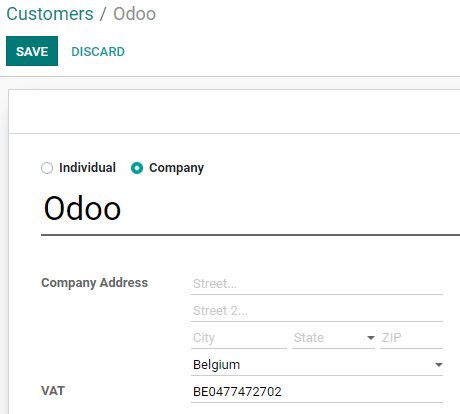This screenshot has width=460, height=414.
Task: Click the Company label text
Action: (x=176, y=168)
